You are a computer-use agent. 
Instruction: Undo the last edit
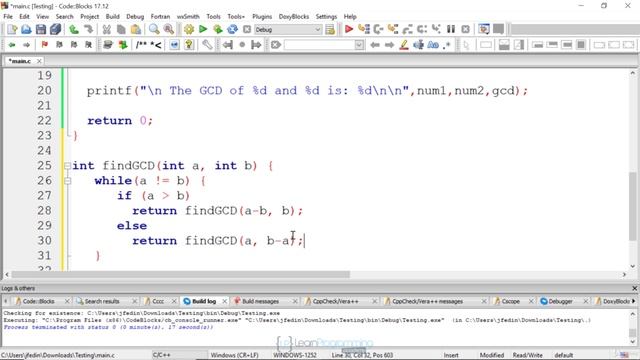tap(74, 29)
